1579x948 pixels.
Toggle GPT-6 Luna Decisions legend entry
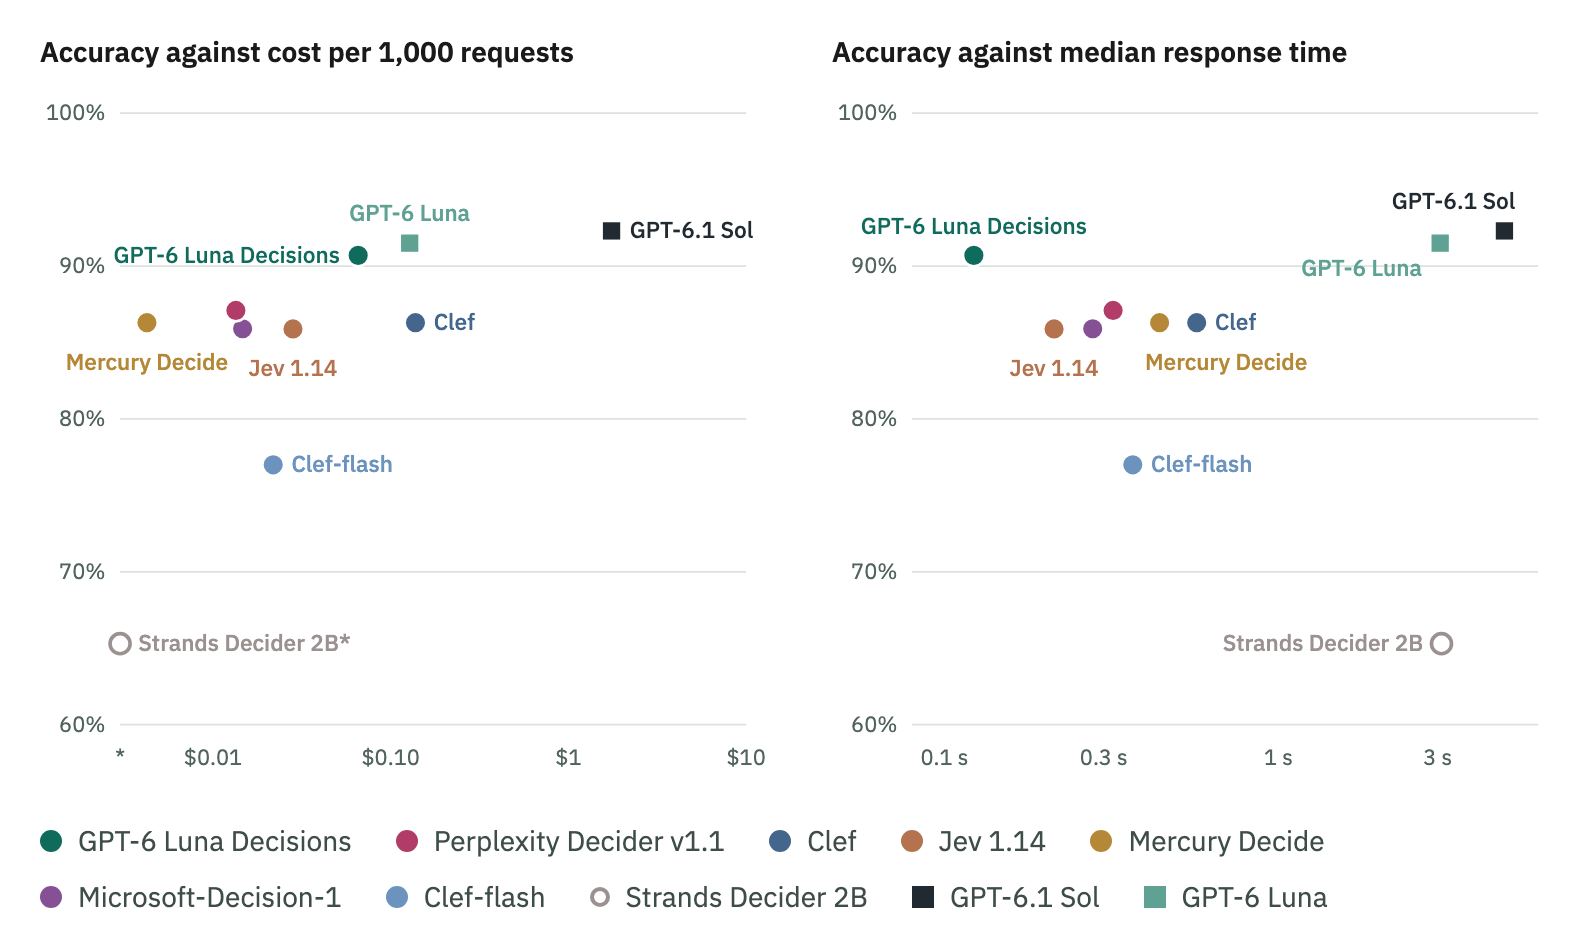[196, 841]
